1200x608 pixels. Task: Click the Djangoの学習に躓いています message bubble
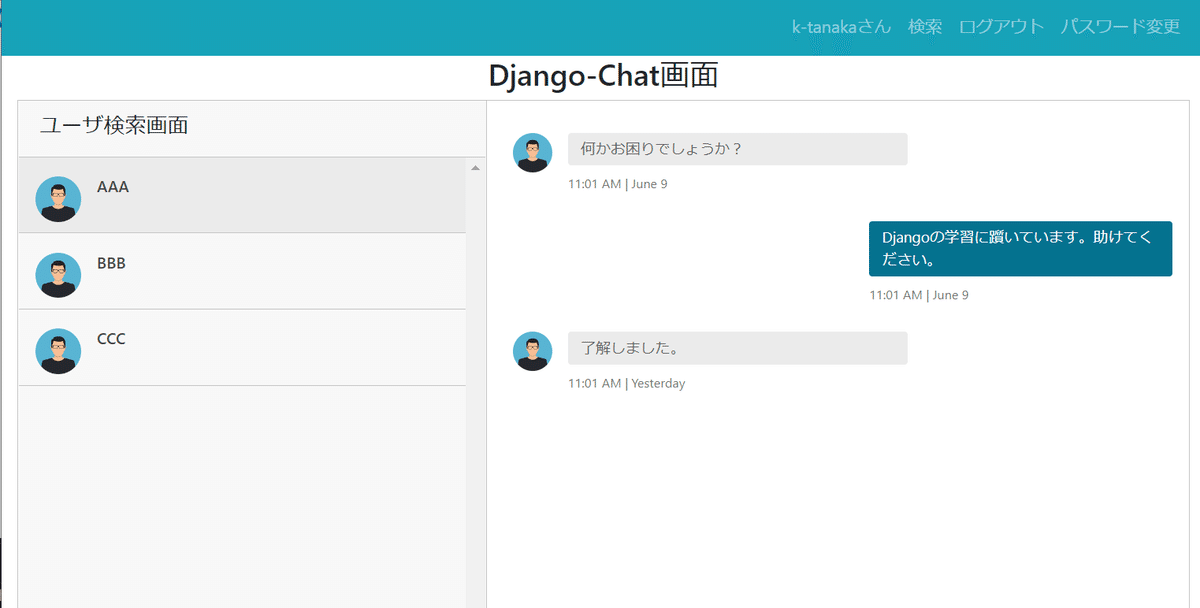pyautogui.click(x=1020, y=249)
